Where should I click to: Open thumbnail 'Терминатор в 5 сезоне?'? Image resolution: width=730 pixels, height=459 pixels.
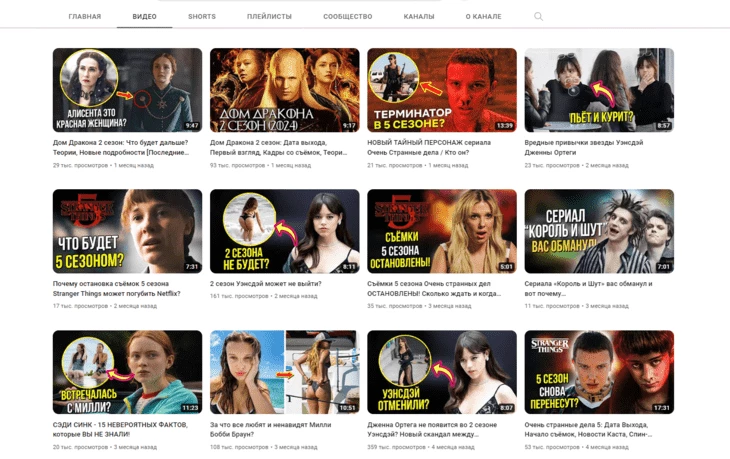click(442, 90)
